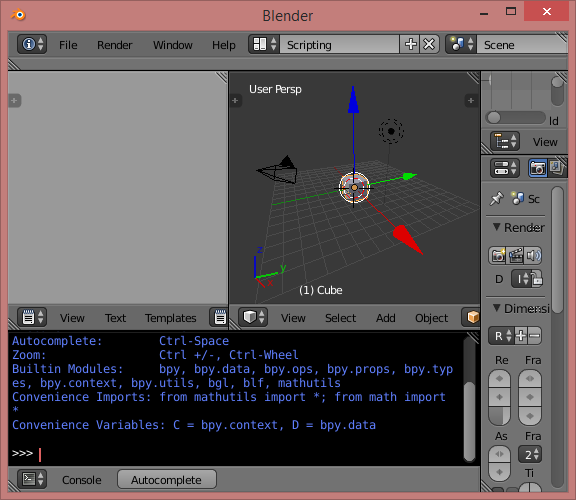This screenshot has height=500, width=576.
Task: Open text editor's editor type selector
Action: pyautogui.click(x=32, y=317)
